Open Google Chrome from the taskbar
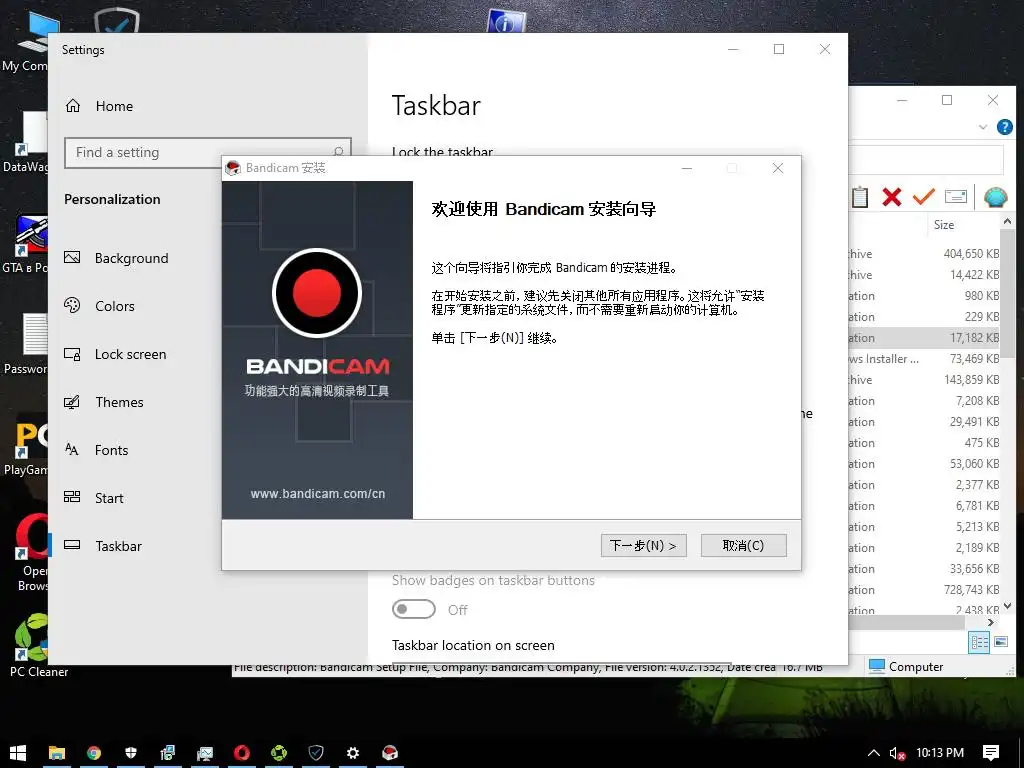This screenshot has height=768, width=1024. (94, 753)
